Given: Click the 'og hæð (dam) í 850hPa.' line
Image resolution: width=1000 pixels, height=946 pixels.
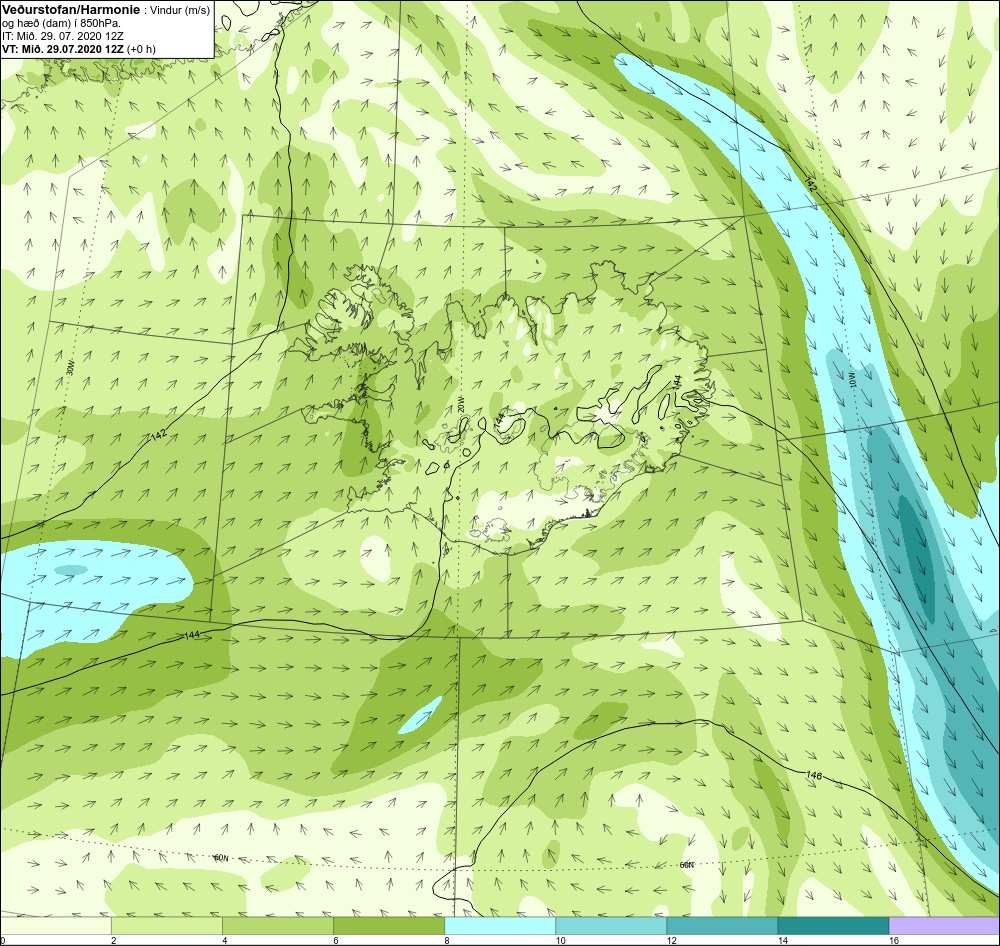Looking at the screenshot, I should click(x=61, y=24).
